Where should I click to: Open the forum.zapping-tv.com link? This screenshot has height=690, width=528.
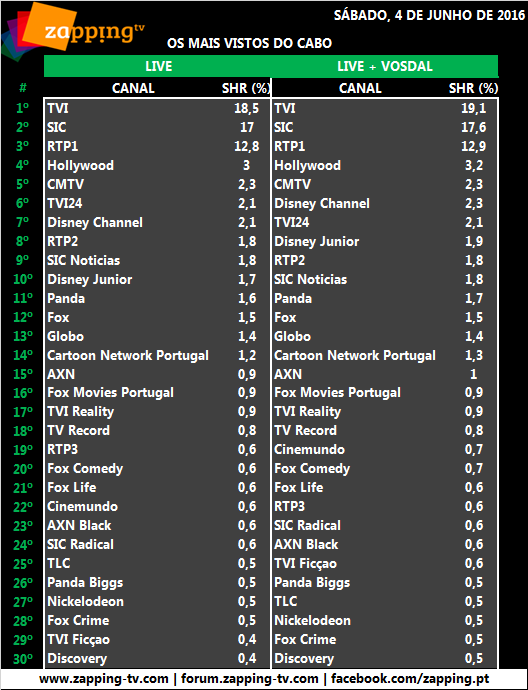coord(249,679)
